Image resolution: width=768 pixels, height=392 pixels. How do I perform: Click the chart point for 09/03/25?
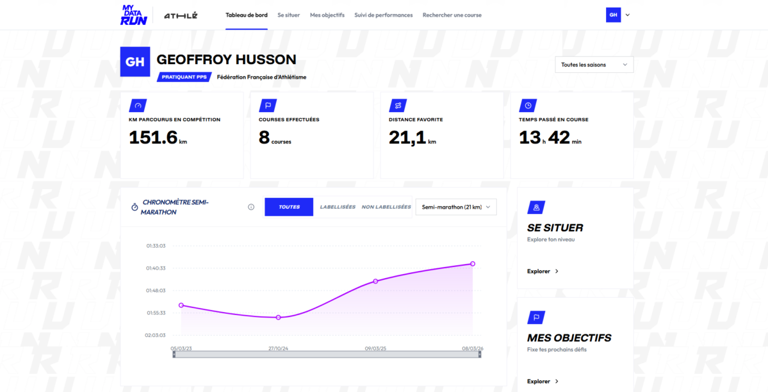point(376,281)
